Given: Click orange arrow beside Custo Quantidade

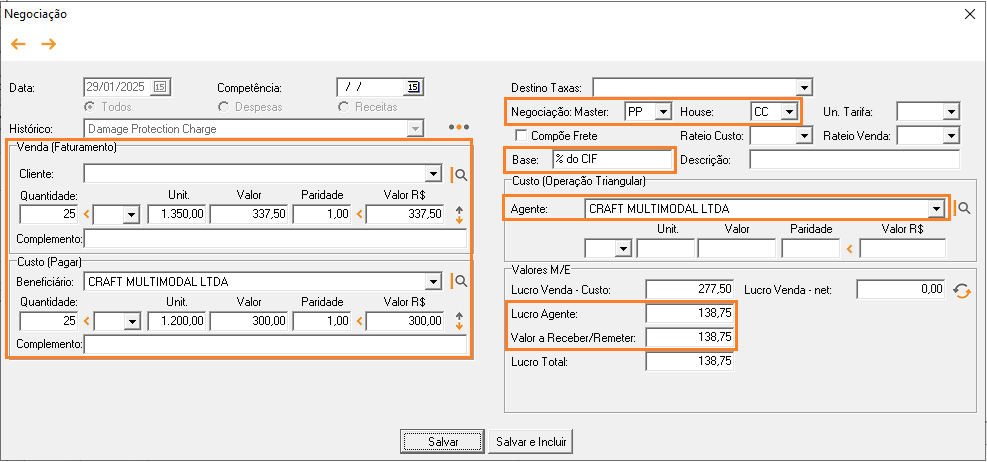Looking at the screenshot, I should (87, 322).
